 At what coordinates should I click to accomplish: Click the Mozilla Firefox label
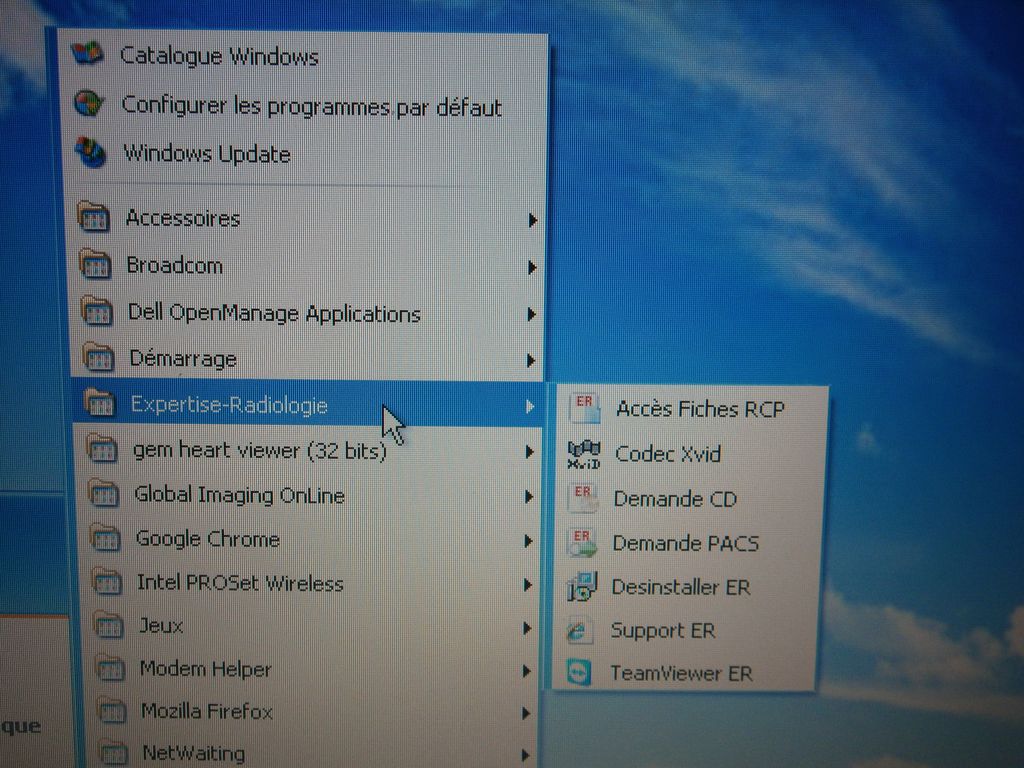click(206, 711)
